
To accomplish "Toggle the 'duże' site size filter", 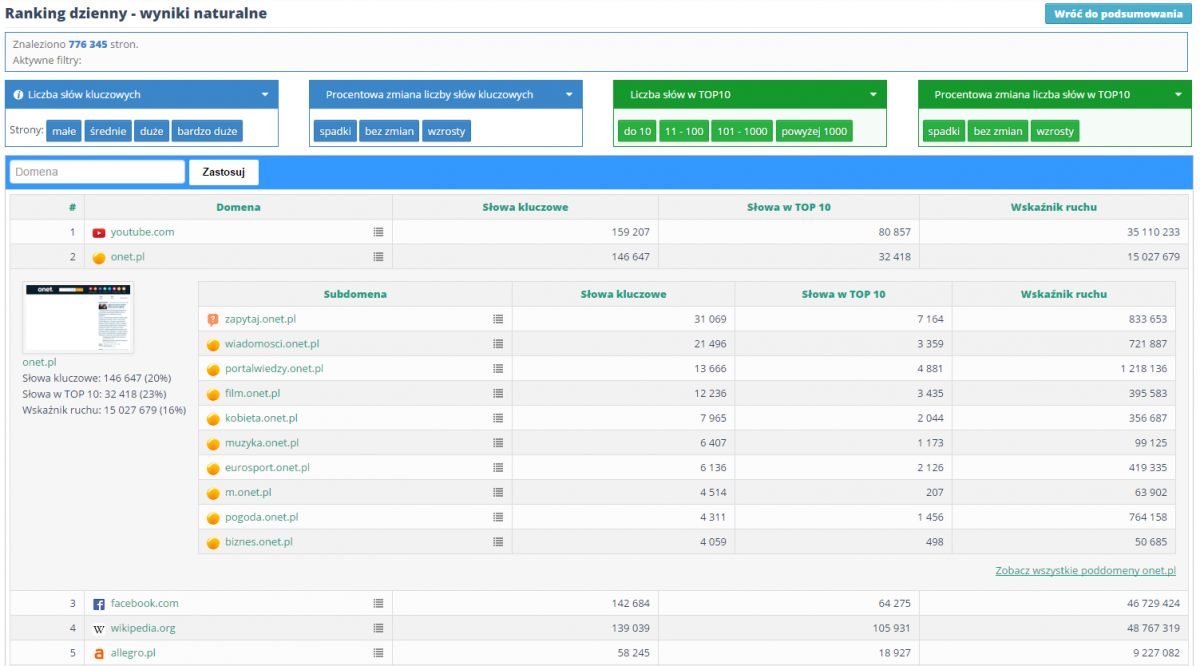I will coord(152,131).
